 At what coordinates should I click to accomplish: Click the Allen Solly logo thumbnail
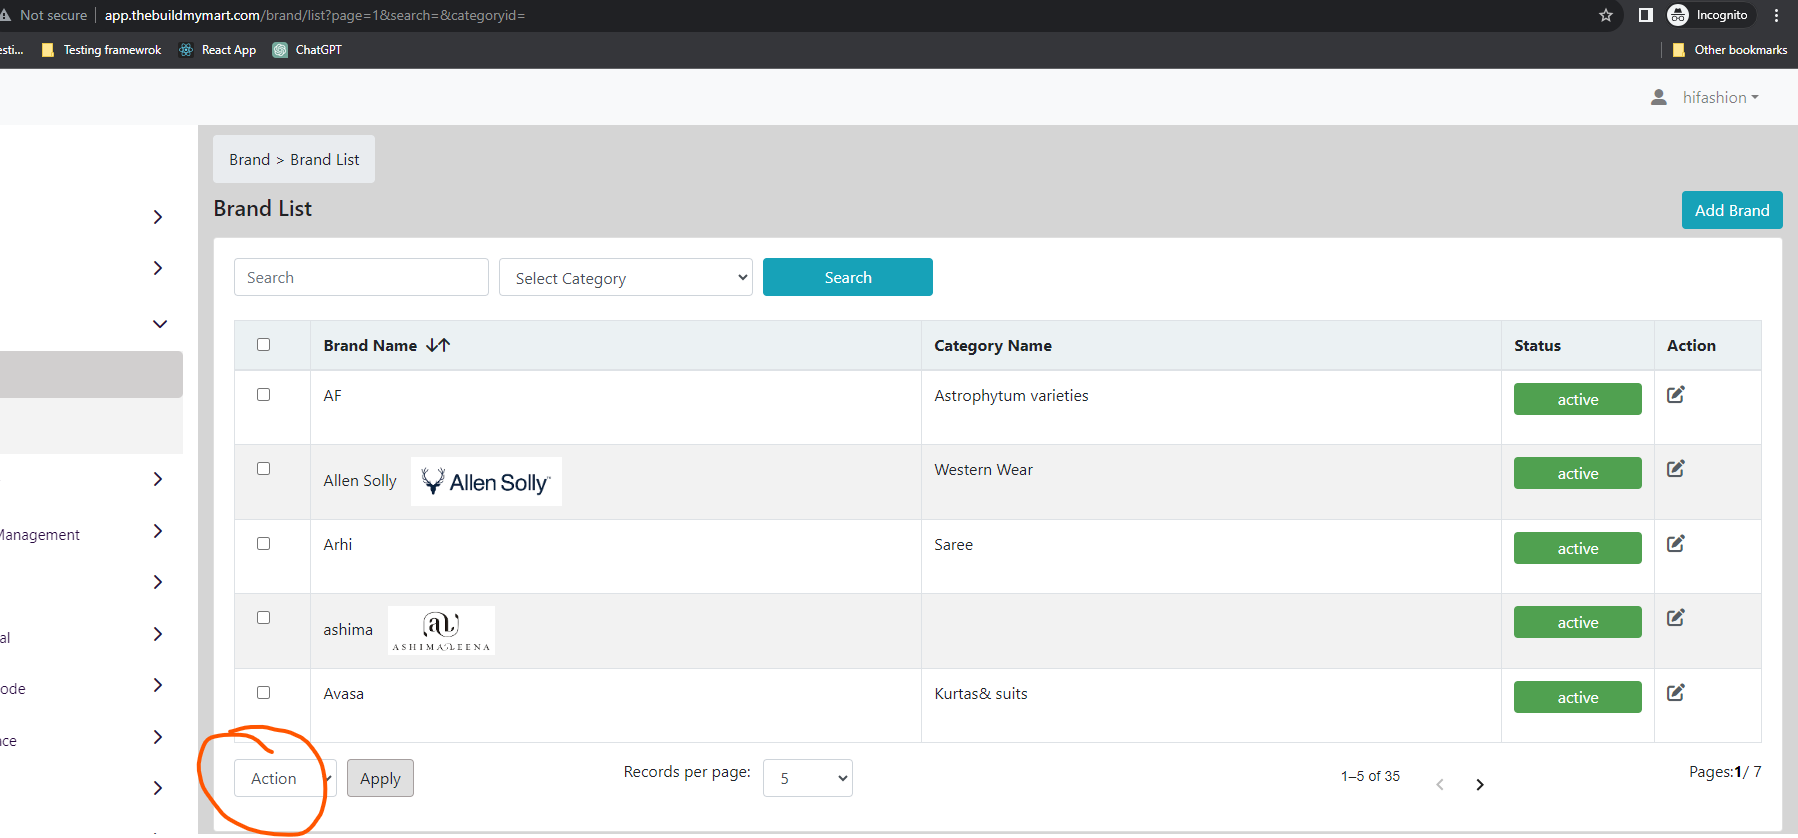point(486,481)
